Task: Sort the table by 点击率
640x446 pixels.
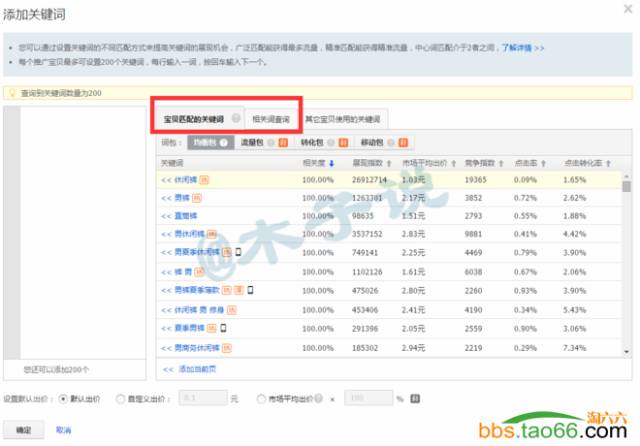Action: click(530, 163)
